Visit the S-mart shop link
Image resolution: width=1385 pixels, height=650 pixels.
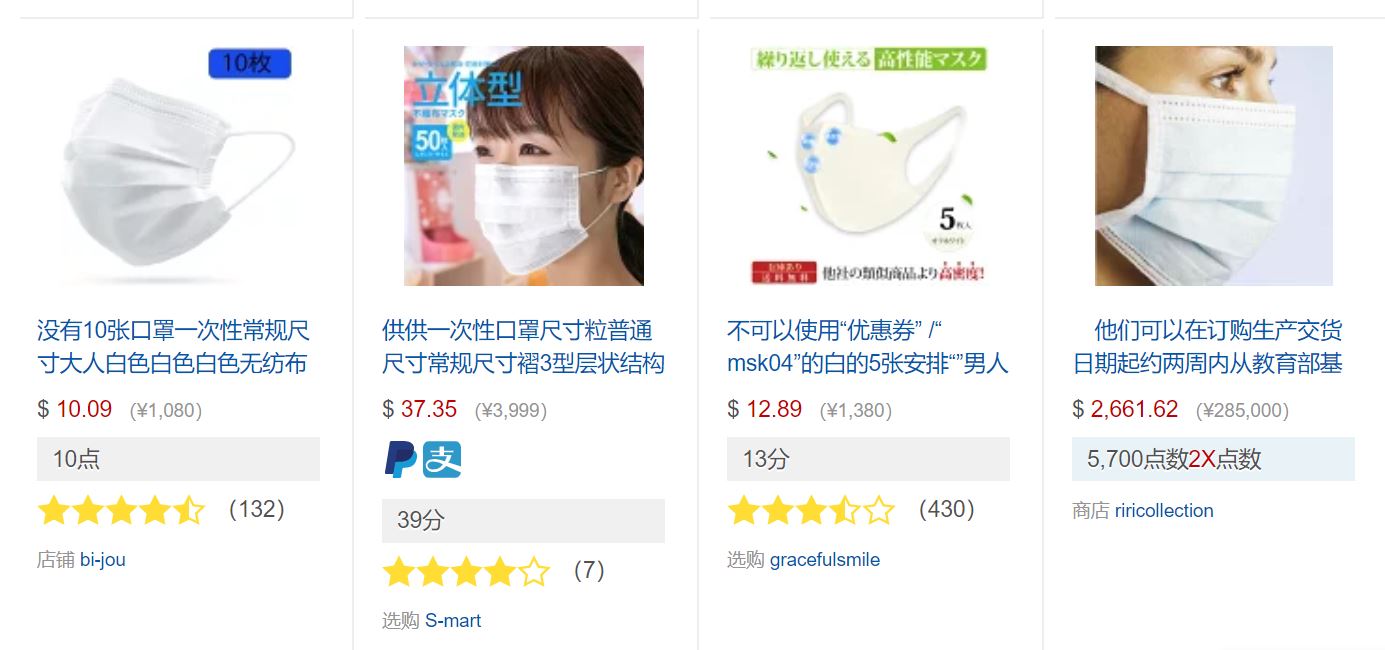pos(453,621)
